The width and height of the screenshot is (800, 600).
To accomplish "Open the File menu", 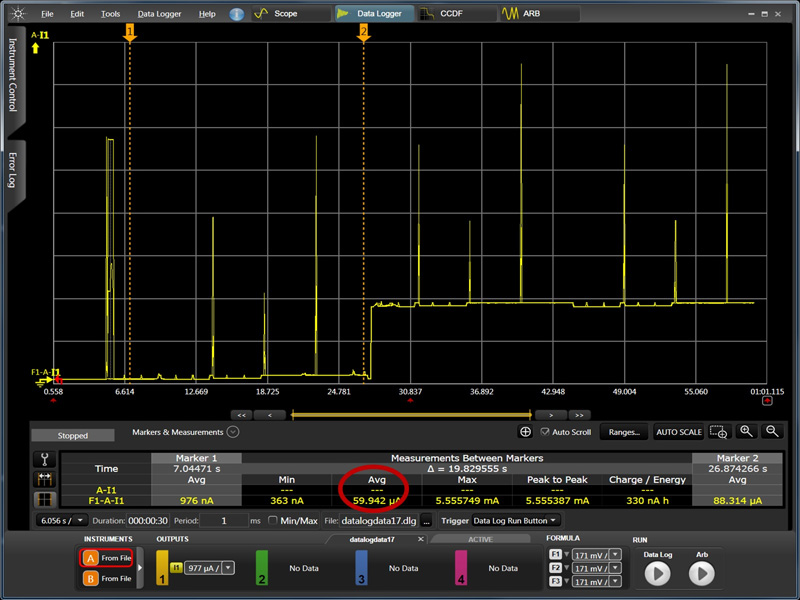I will (47, 14).
